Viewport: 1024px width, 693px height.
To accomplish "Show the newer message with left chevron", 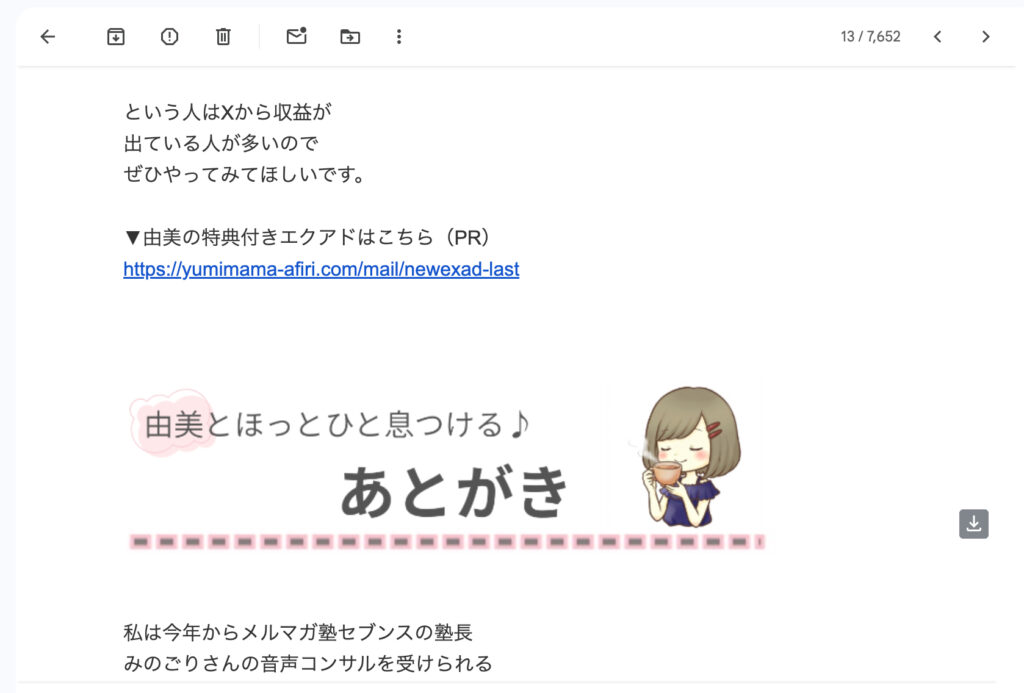I will pyautogui.click(x=938, y=37).
